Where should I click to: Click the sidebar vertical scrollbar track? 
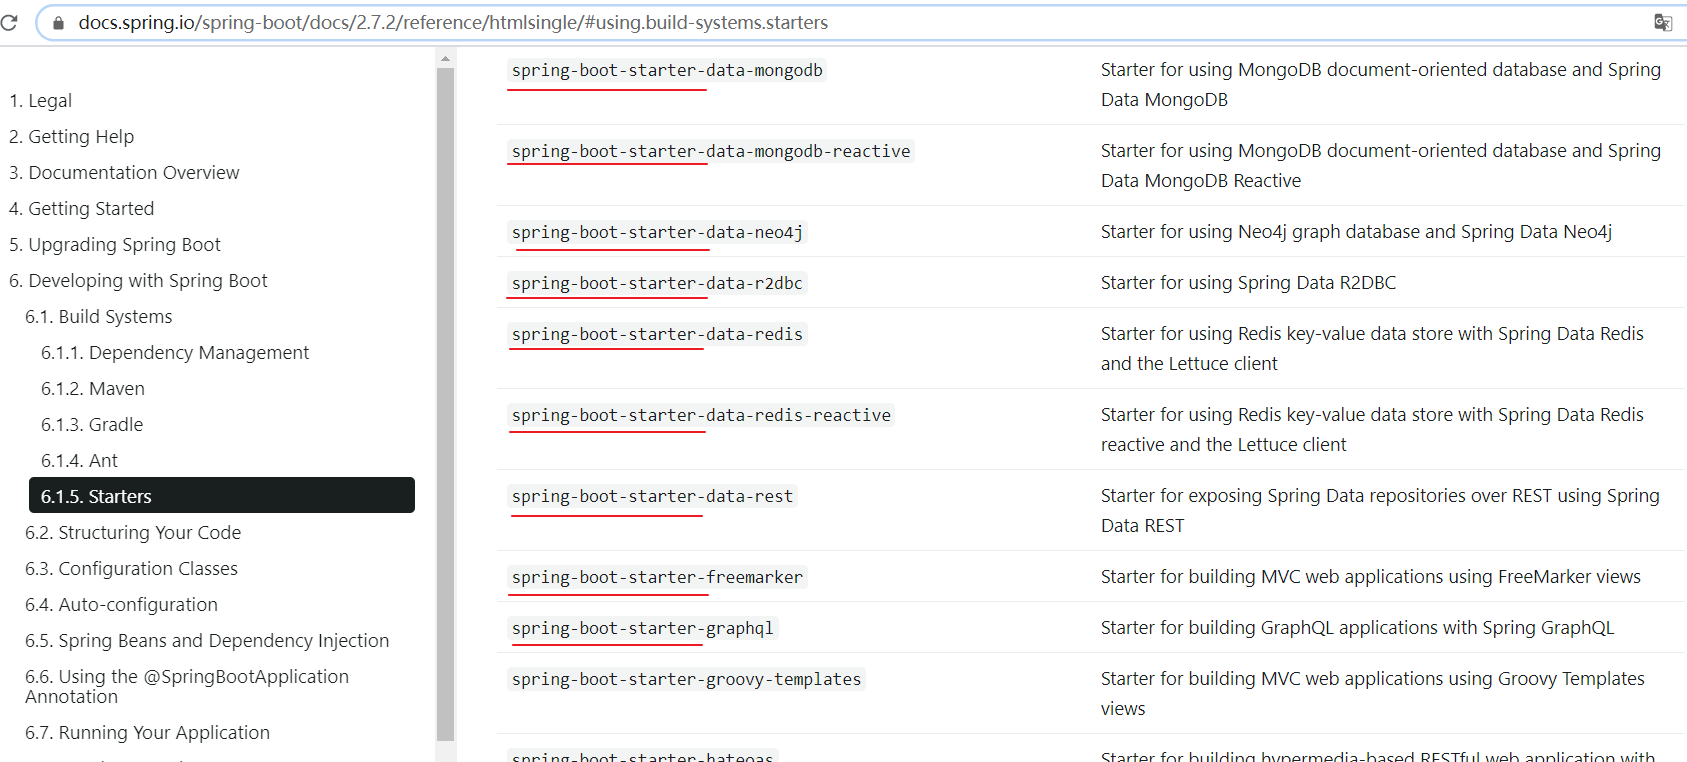click(445, 404)
